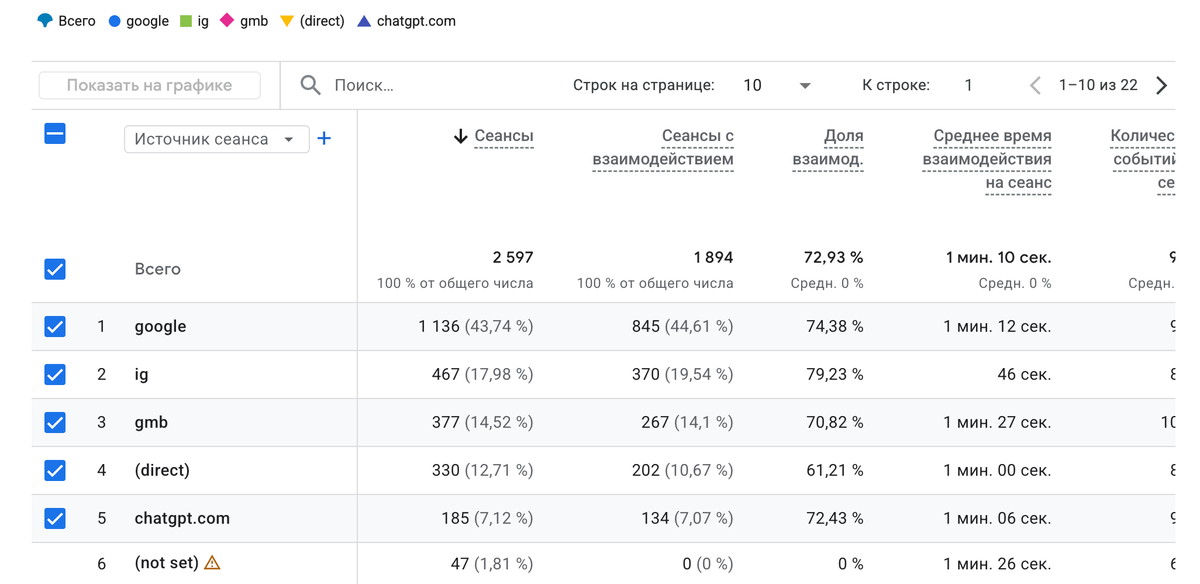The width and height of the screenshot is (1200, 584).
Task: Click the 1 мин. 27 сек. time cell
Action: (997, 422)
